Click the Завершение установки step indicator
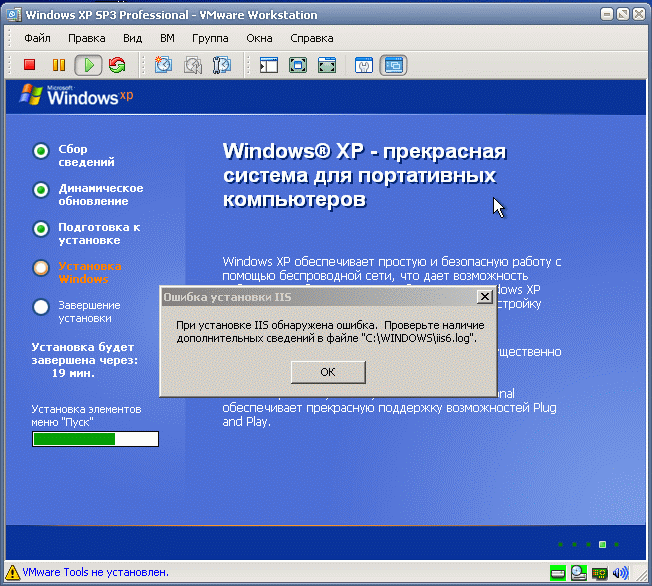The height and width of the screenshot is (586, 652). point(41,307)
